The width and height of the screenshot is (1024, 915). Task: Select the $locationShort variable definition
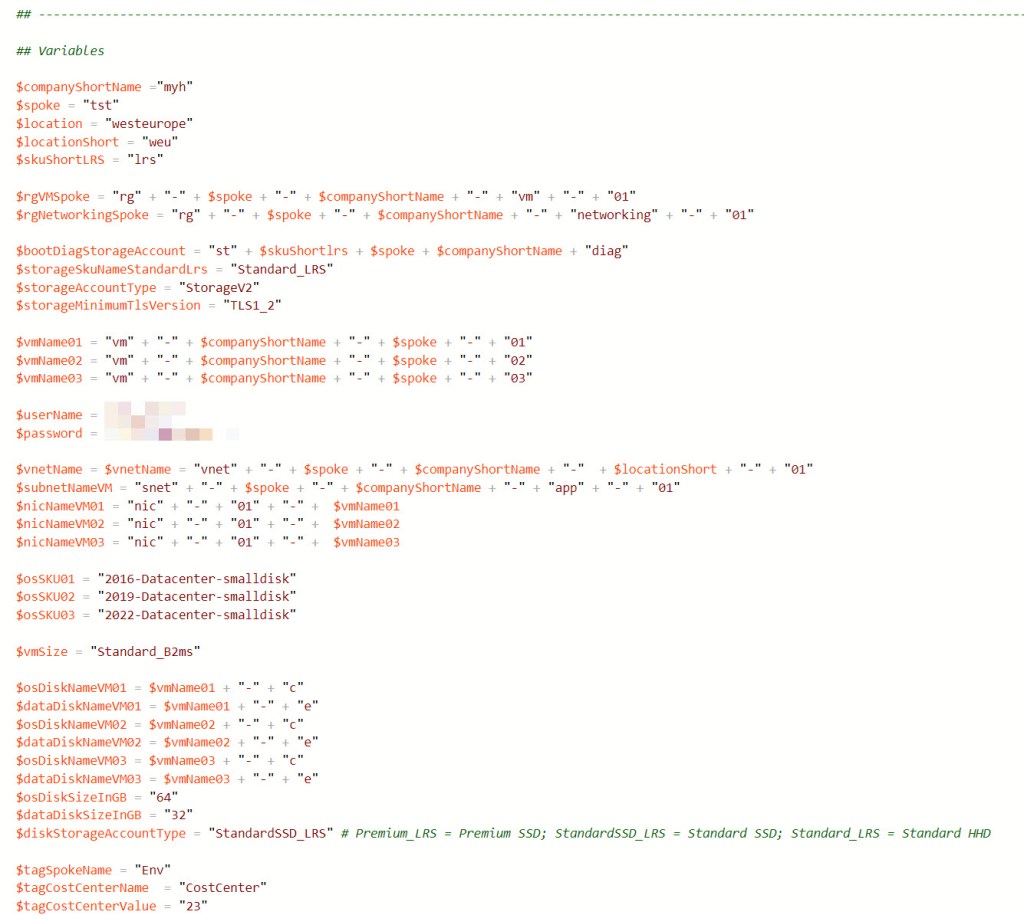tap(62, 142)
